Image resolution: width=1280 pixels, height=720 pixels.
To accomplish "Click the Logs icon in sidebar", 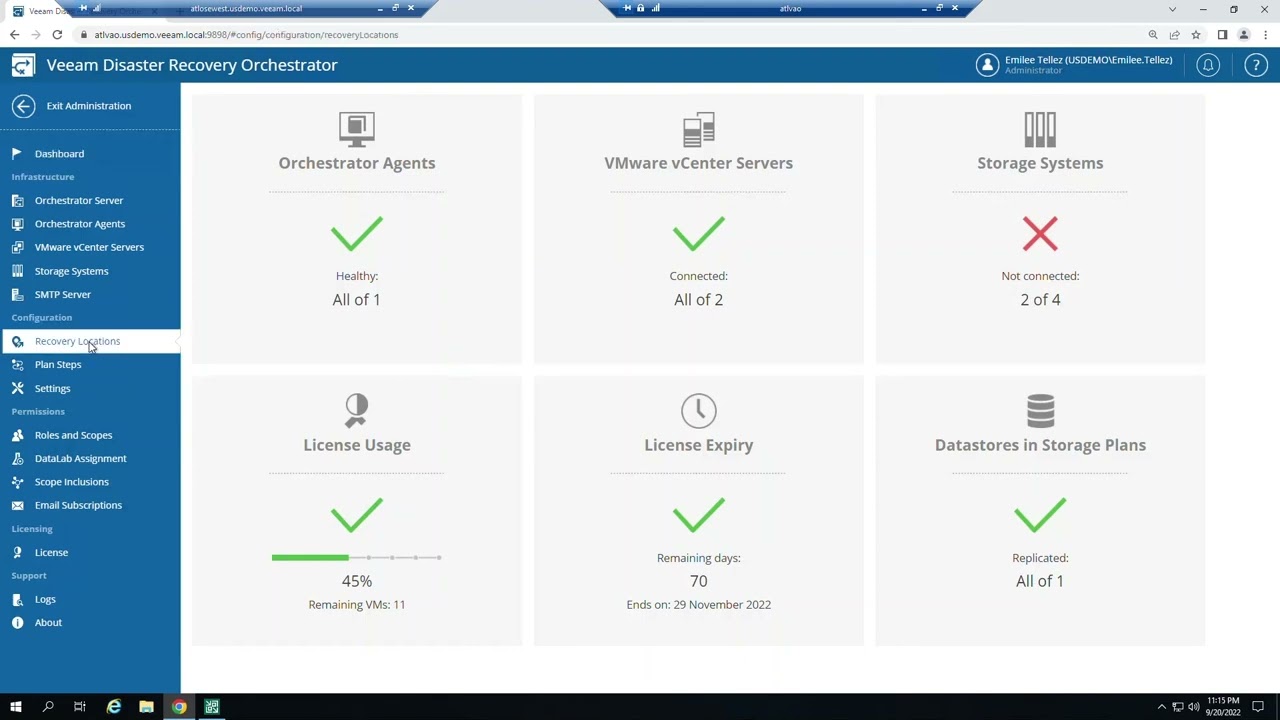I will [x=17, y=599].
